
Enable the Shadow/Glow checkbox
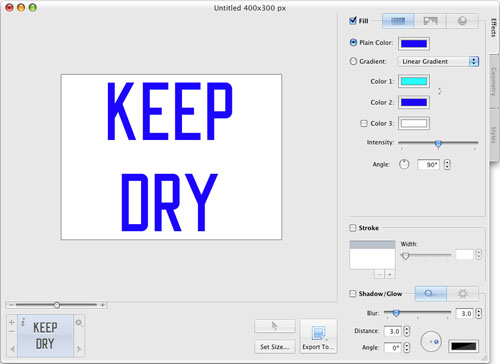tap(353, 294)
